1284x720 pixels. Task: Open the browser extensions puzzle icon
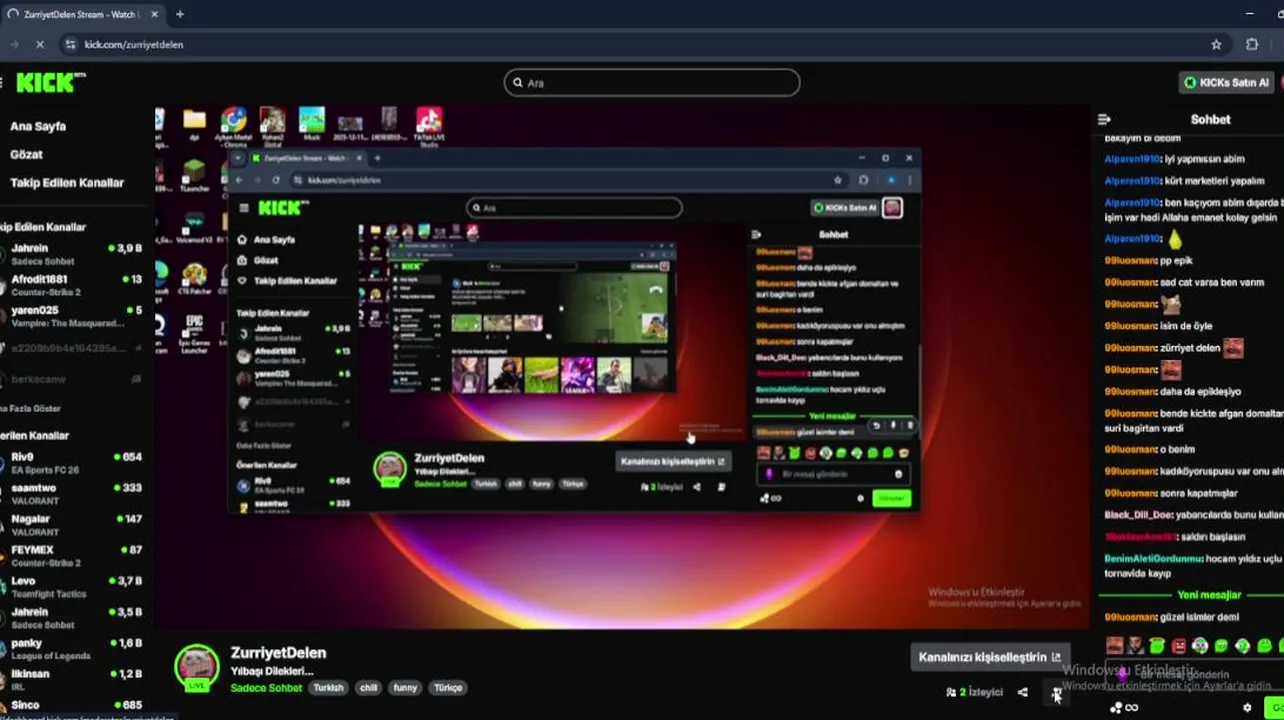[1252, 44]
